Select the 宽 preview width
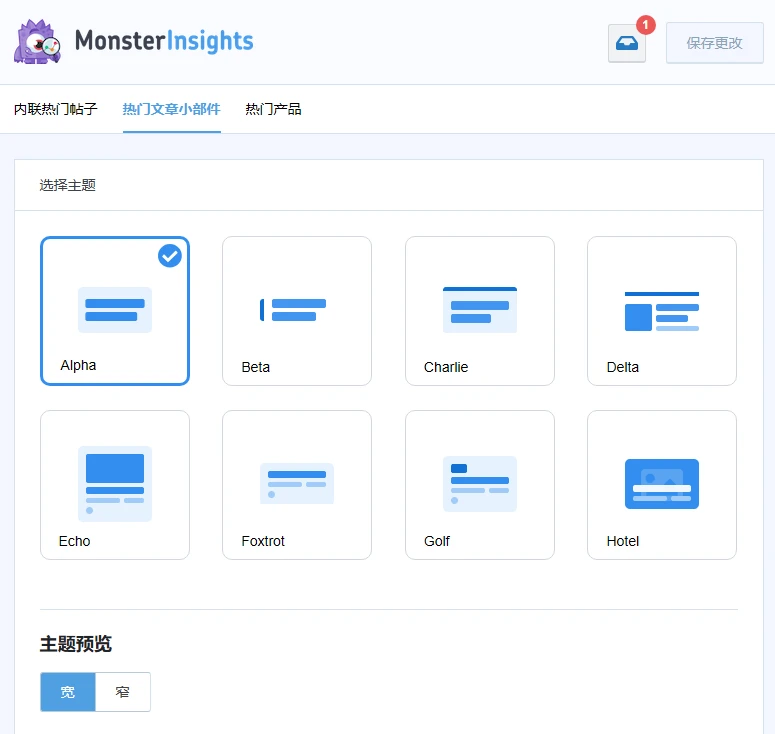775x734 pixels. pyautogui.click(x=68, y=691)
